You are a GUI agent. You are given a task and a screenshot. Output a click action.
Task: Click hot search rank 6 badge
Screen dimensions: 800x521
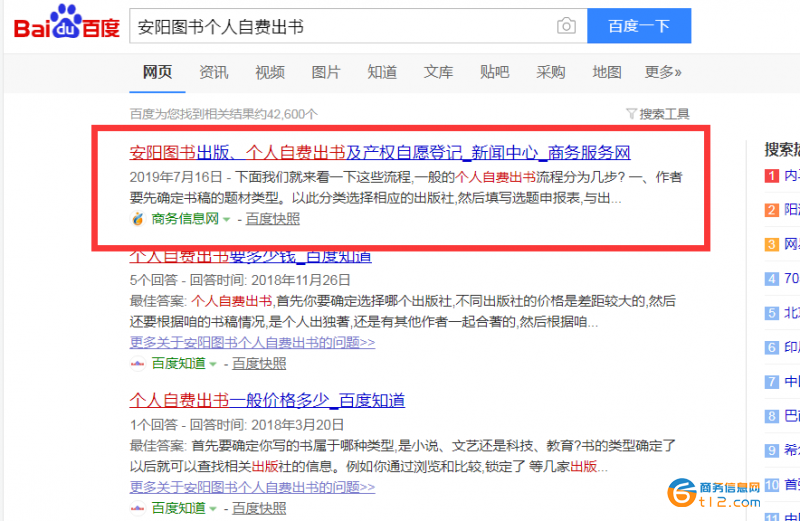(771, 348)
